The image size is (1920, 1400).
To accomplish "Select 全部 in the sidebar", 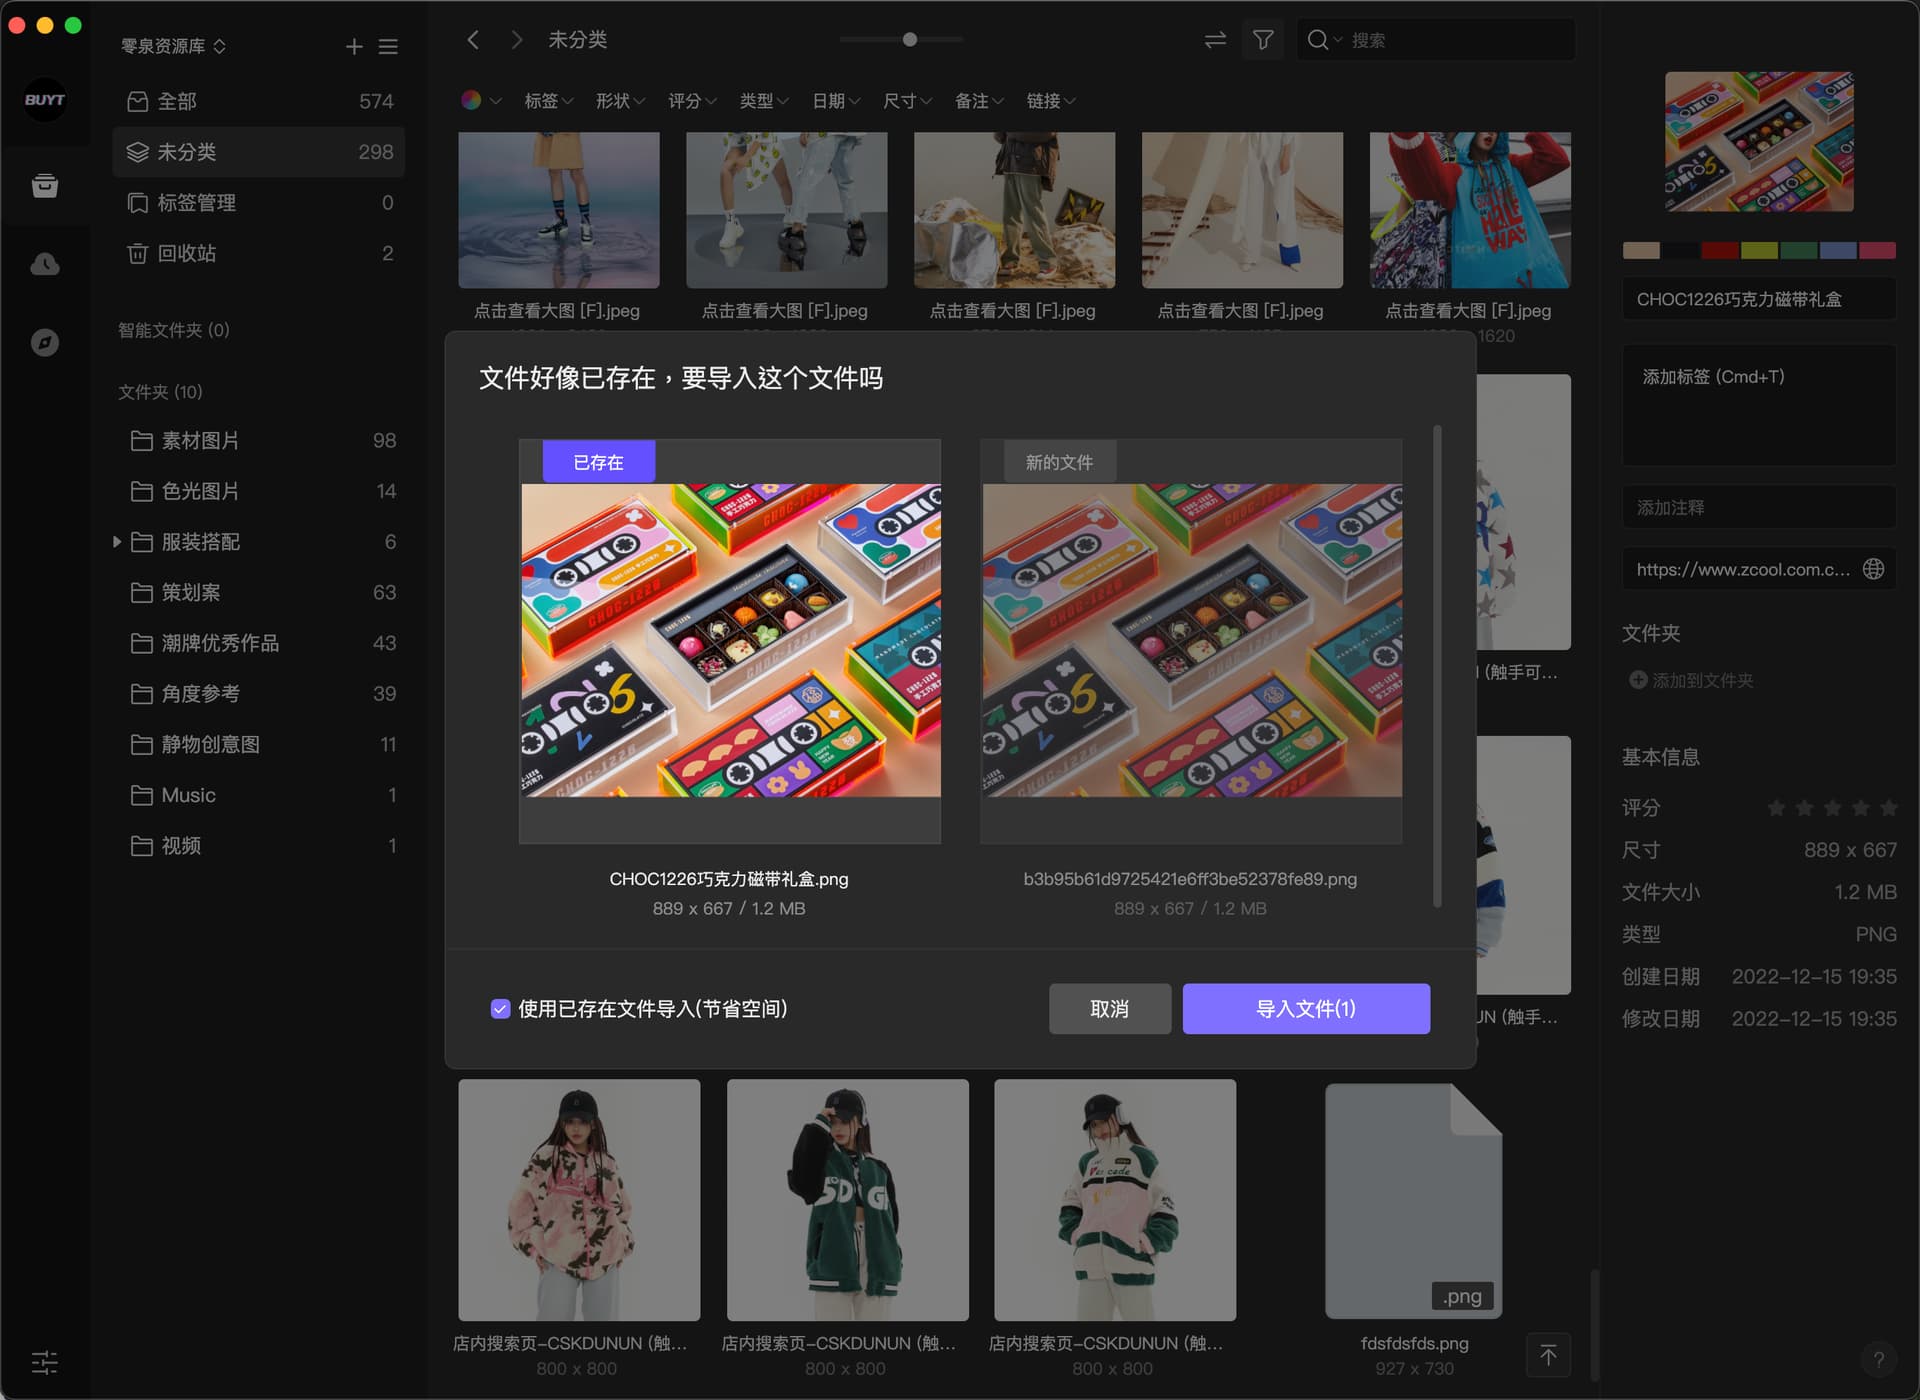I will (177, 101).
